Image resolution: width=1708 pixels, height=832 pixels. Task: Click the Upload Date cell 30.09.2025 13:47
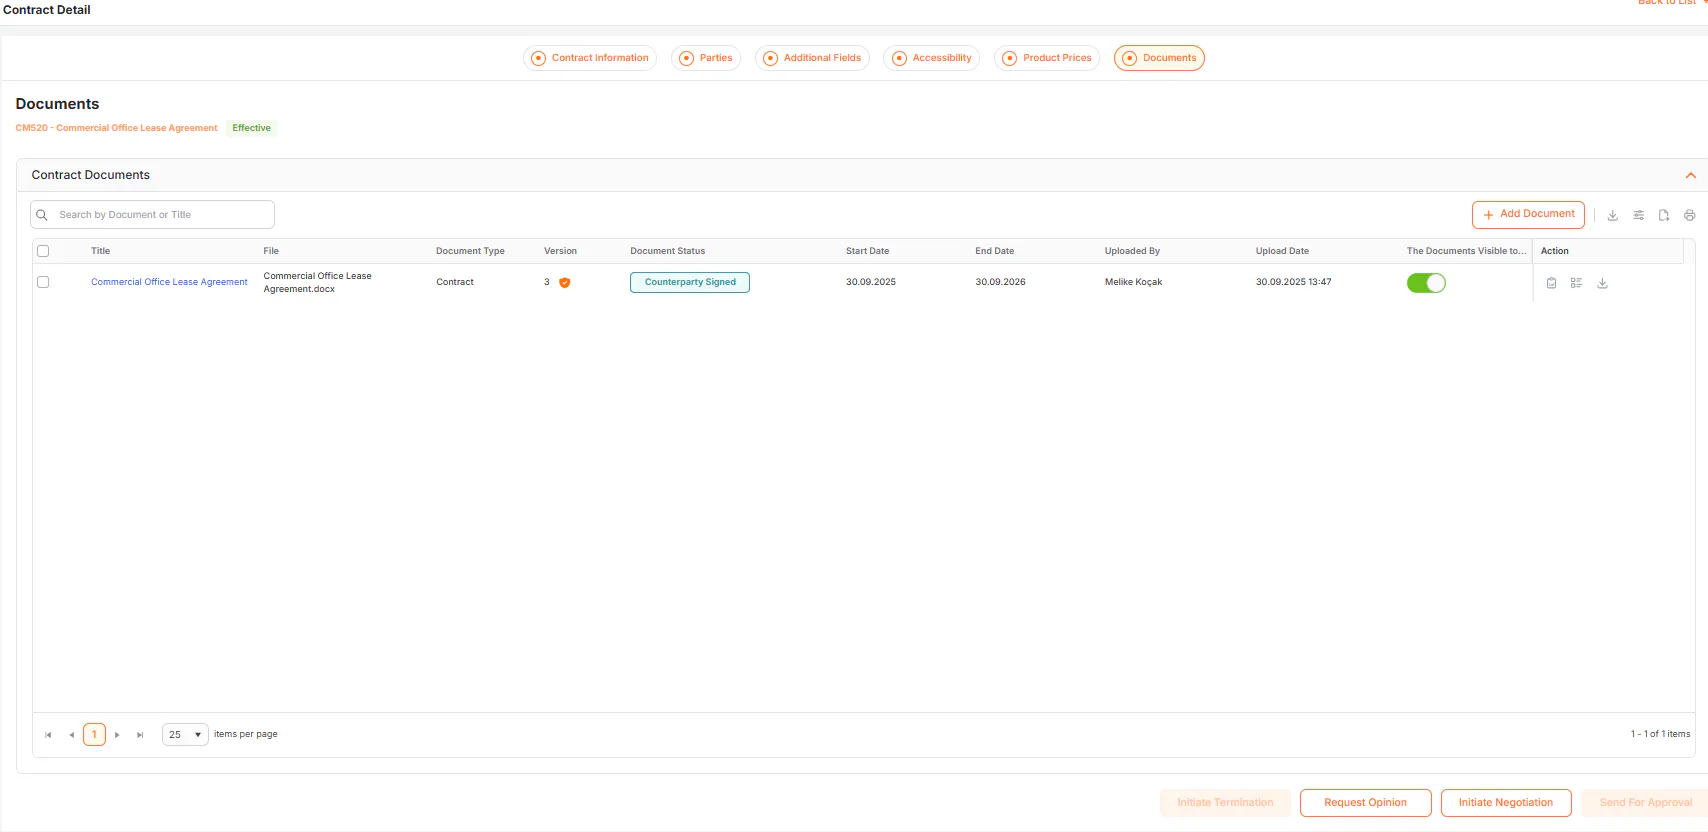[1294, 282]
